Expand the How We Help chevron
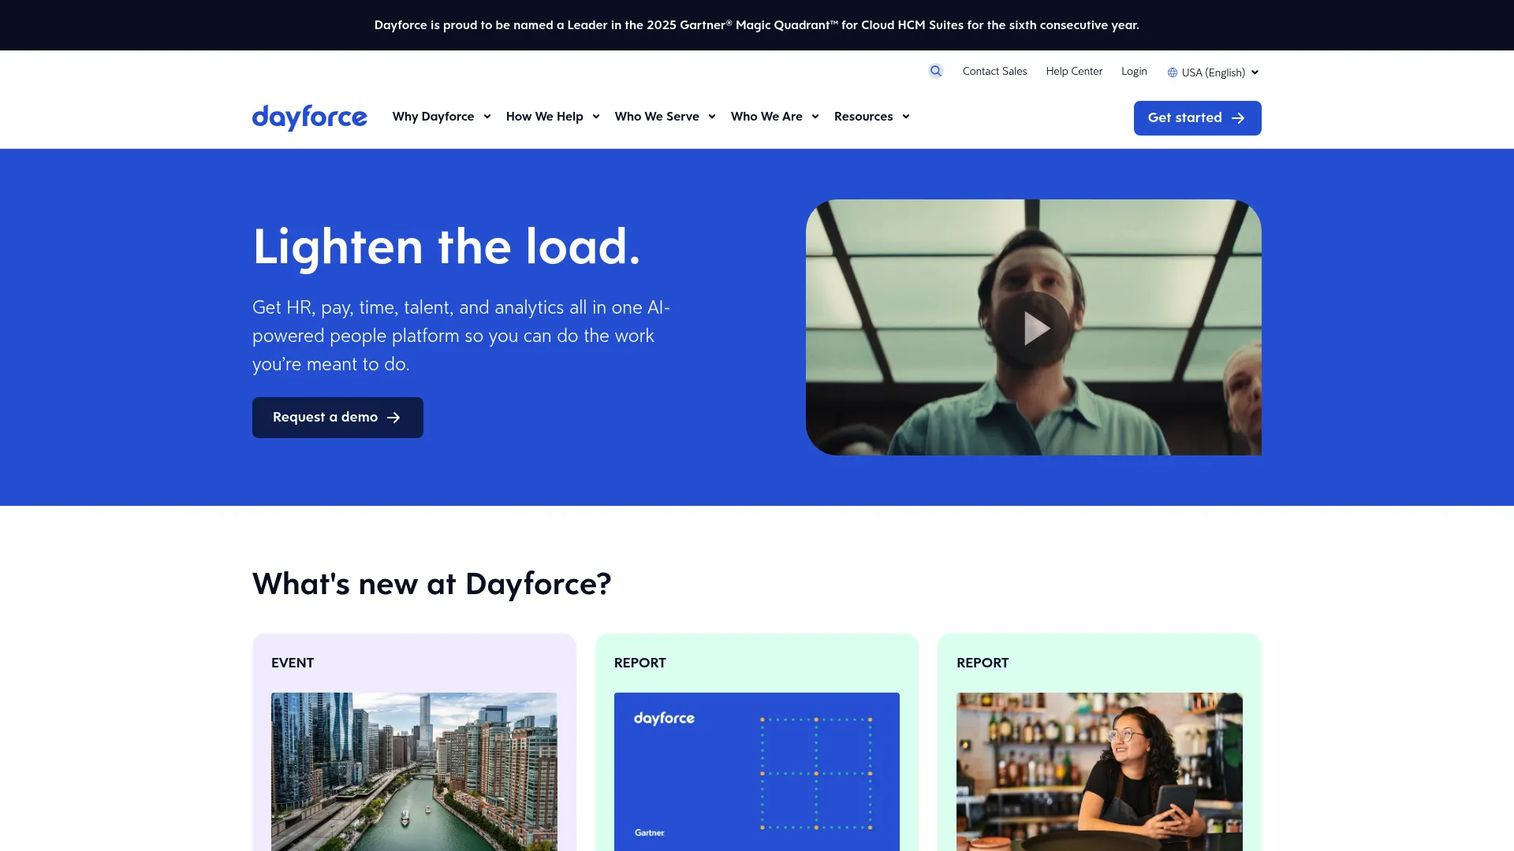Image resolution: width=1514 pixels, height=851 pixels. pos(596,117)
